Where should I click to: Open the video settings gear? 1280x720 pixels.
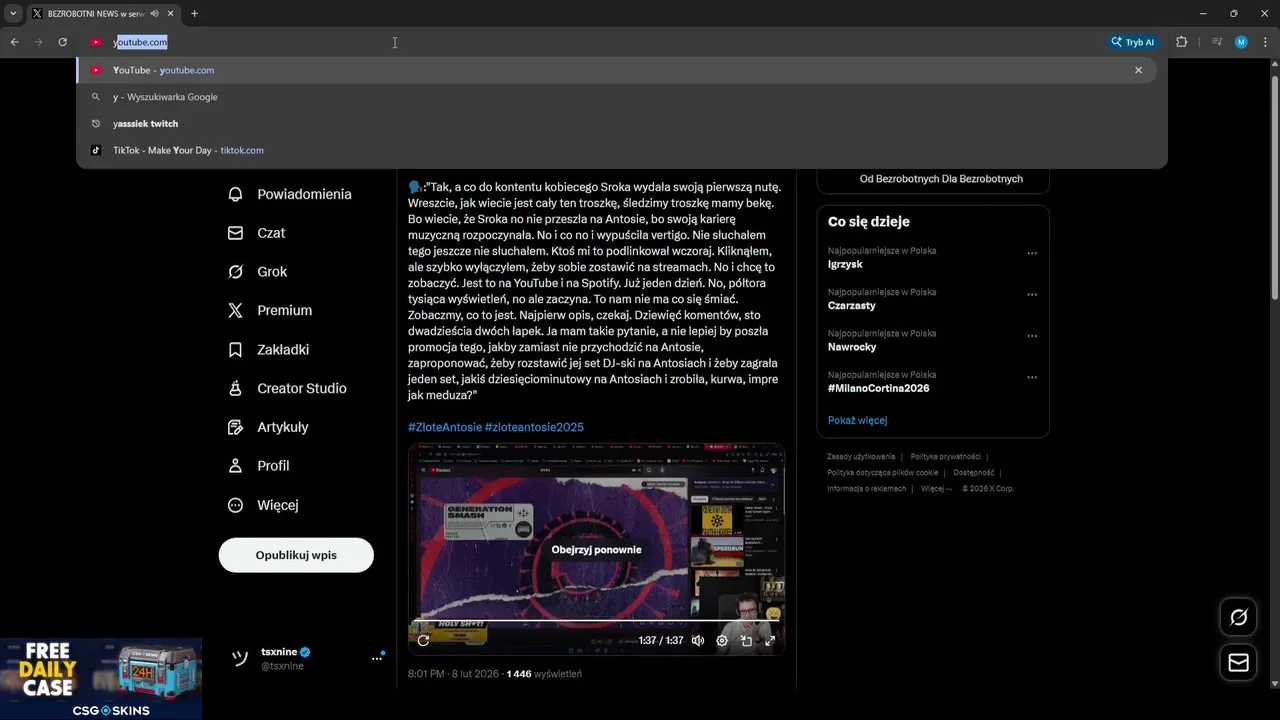[x=722, y=640]
